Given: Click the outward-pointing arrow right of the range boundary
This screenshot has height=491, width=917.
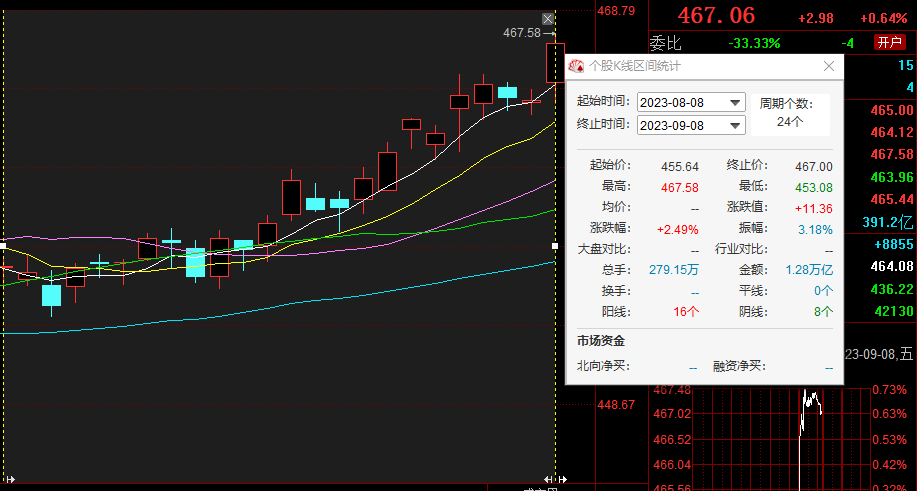Looking at the screenshot, I should coord(561,479).
